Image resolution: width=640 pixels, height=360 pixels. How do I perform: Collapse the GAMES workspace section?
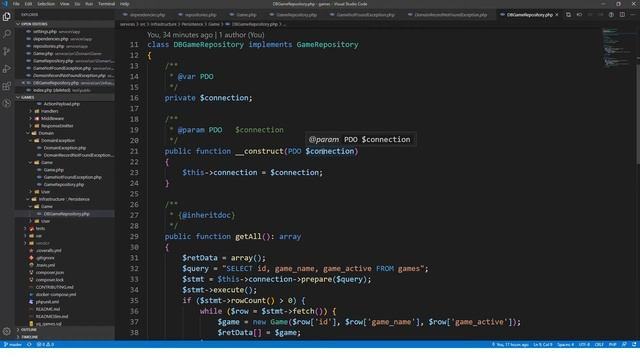pyautogui.click(x=18, y=98)
